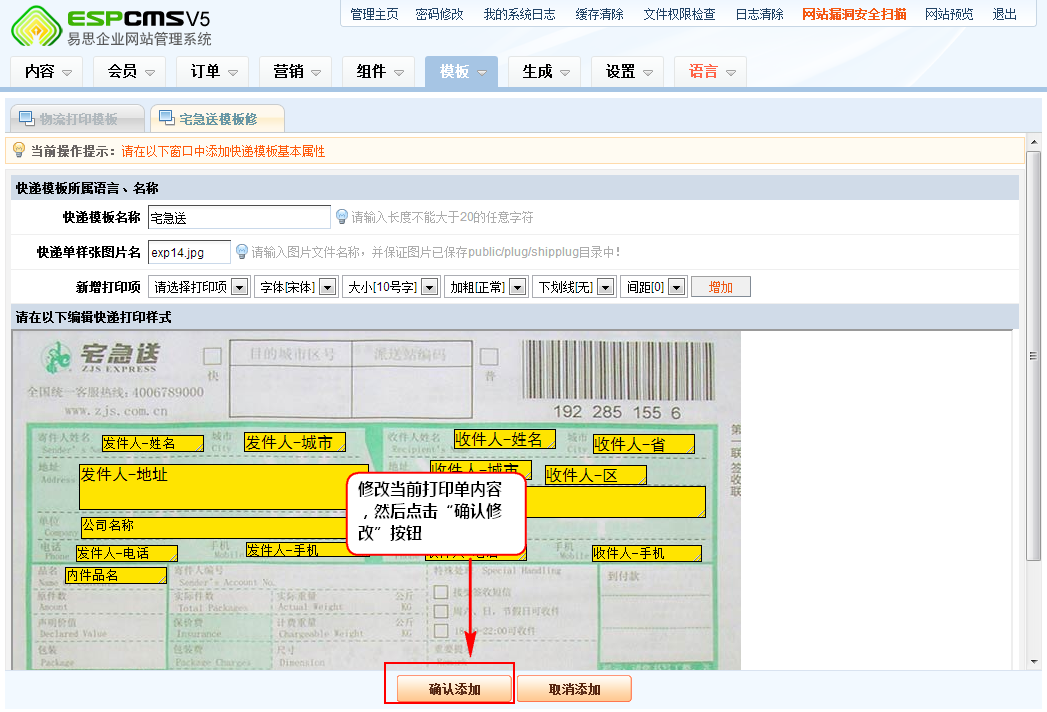The height and width of the screenshot is (712, 1047).
Task: Go to 管理主页
Action: tap(374, 14)
